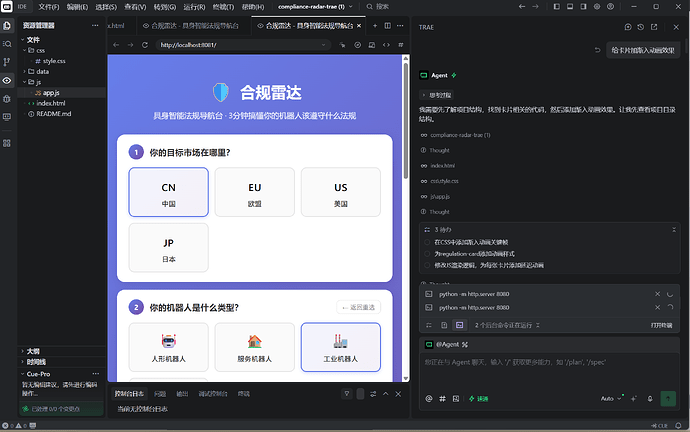Expand the data folder in the file tree
The width and height of the screenshot is (690, 432).
point(25,71)
